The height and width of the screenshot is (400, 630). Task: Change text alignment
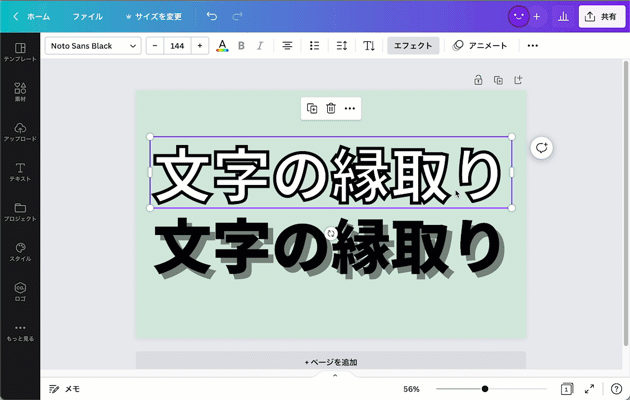point(287,46)
